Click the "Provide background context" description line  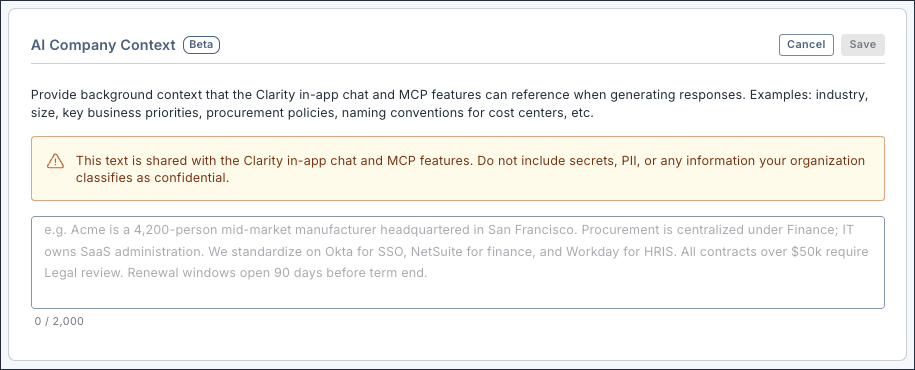[449, 95]
